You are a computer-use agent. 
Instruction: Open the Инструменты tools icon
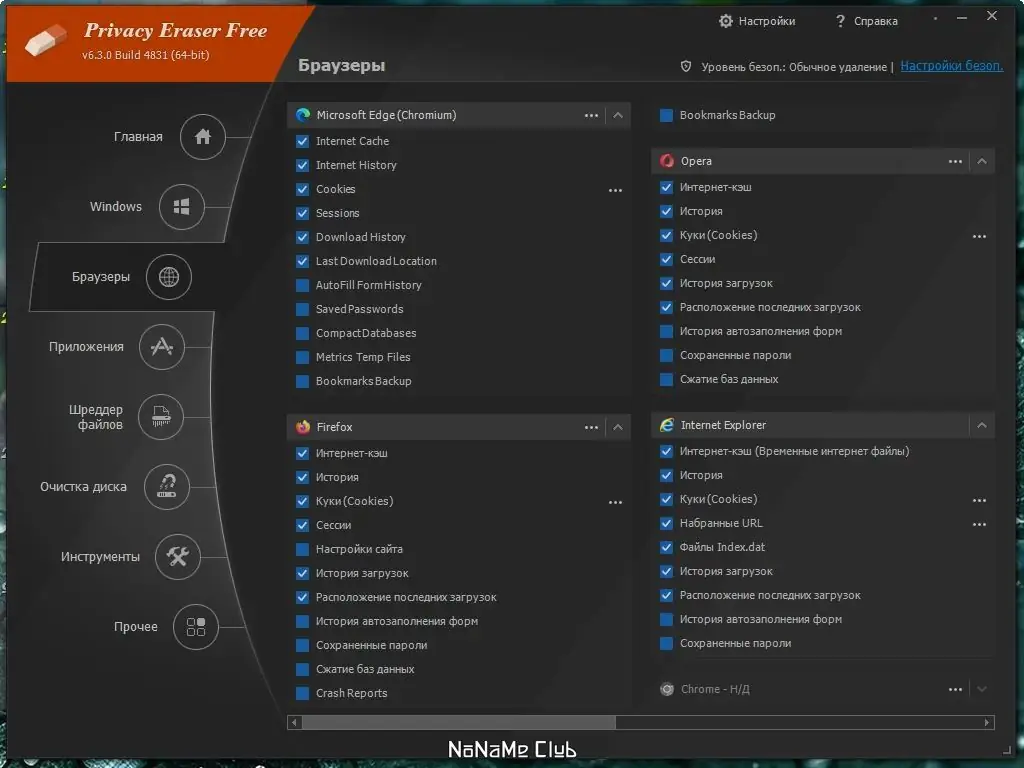pos(178,557)
